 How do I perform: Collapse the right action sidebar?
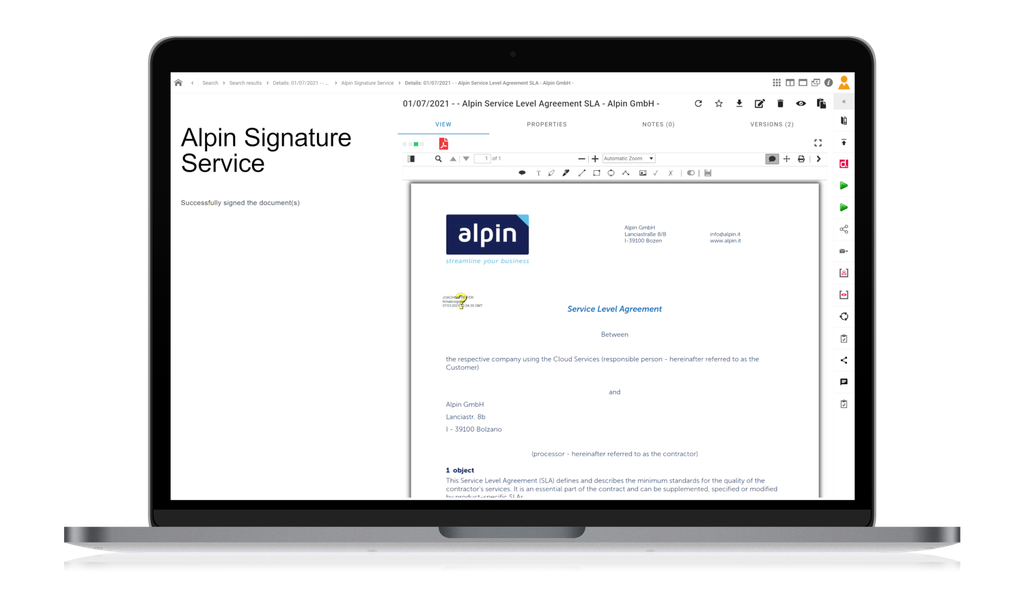click(844, 102)
